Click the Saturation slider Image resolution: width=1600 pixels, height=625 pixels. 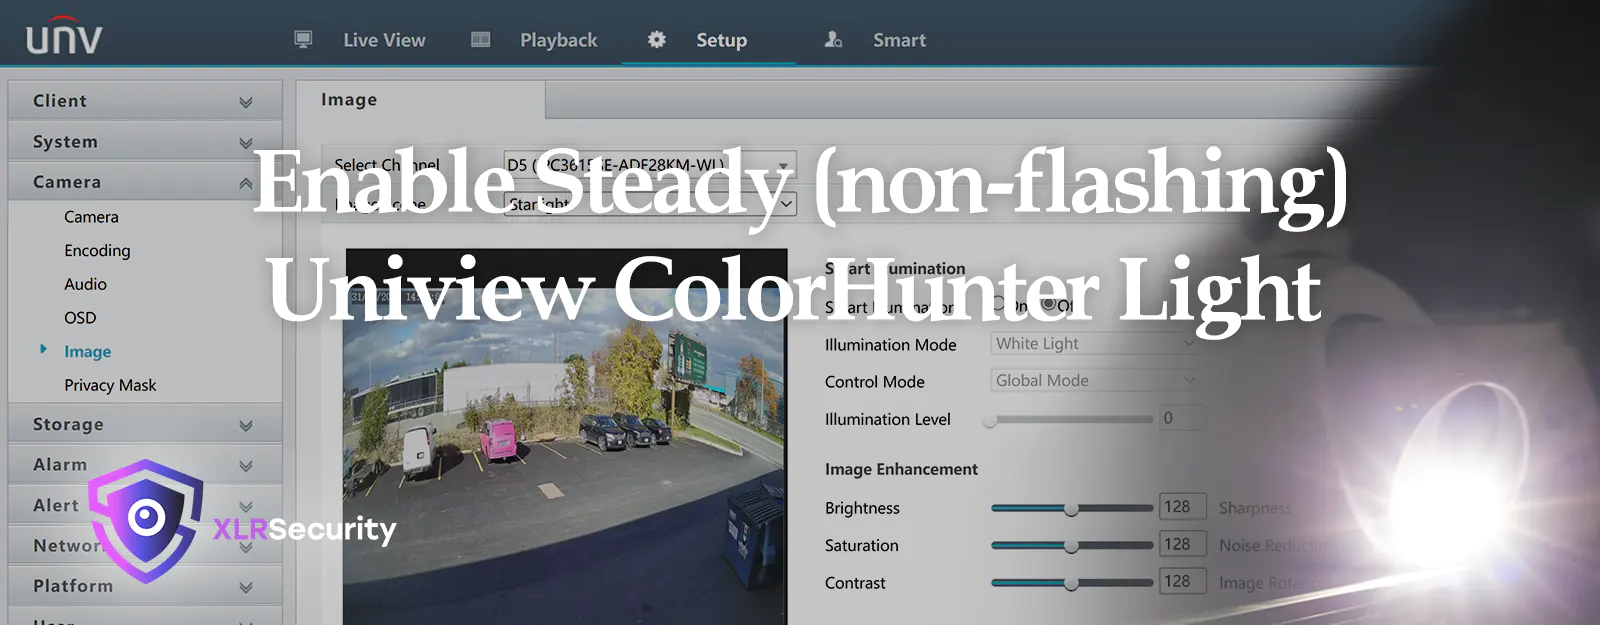(1071, 545)
